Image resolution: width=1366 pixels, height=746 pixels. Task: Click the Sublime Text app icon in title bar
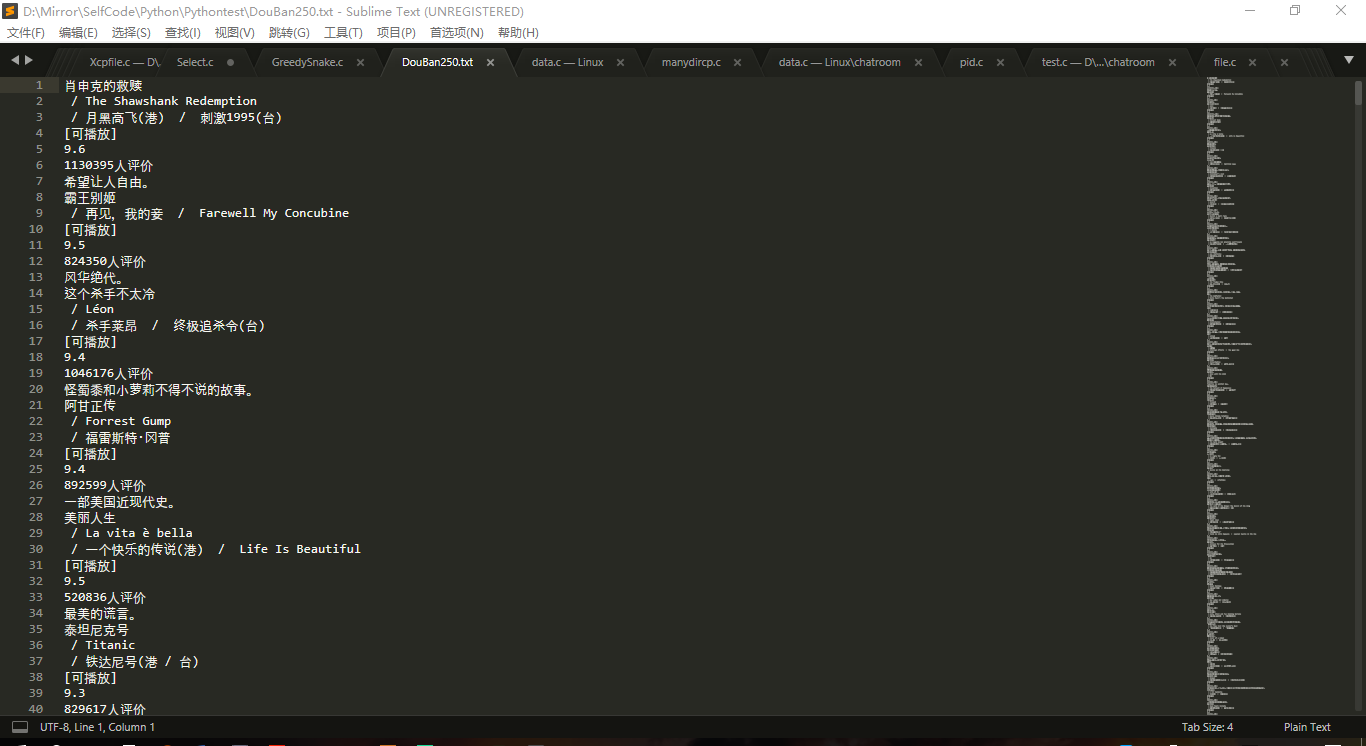[10, 11]
